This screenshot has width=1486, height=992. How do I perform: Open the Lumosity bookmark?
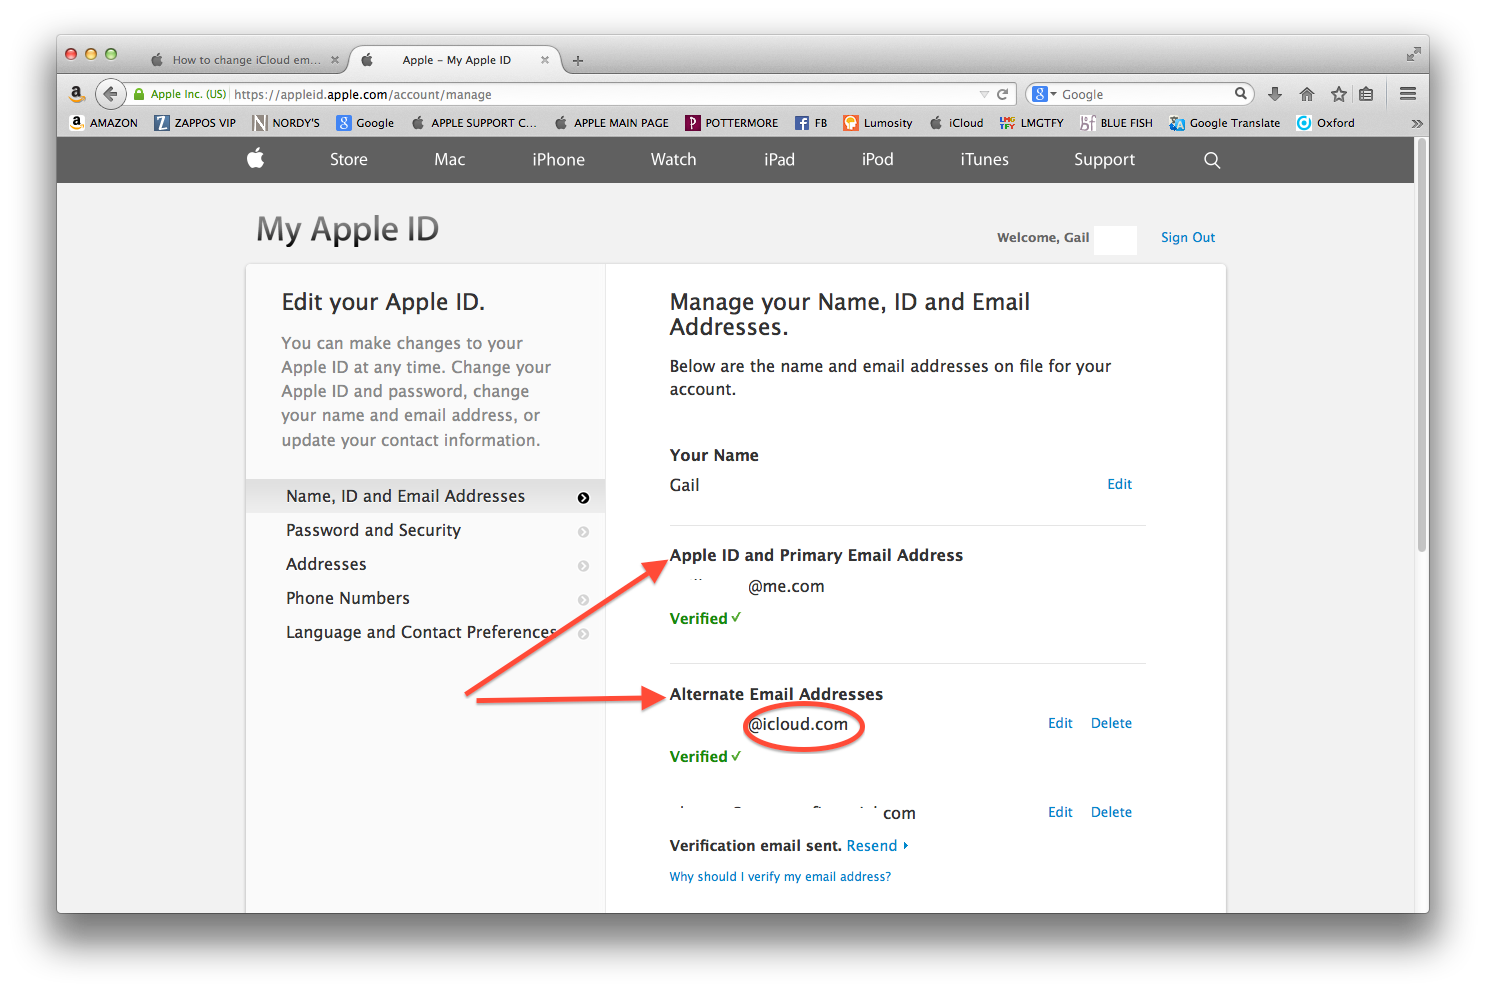point(878,123)
